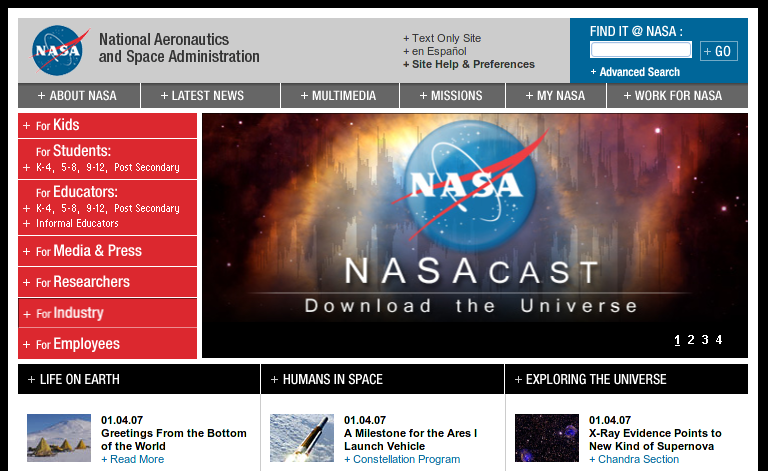Open For Industry section

point(107,313)
